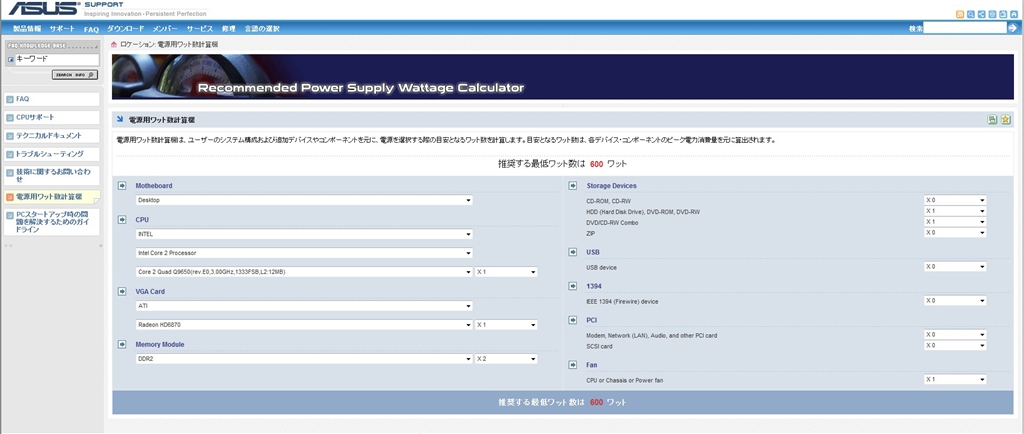Expand the Radeon HD6870 VGA card dropdown
1024x434 pixels.
click(x=304, y=325)
